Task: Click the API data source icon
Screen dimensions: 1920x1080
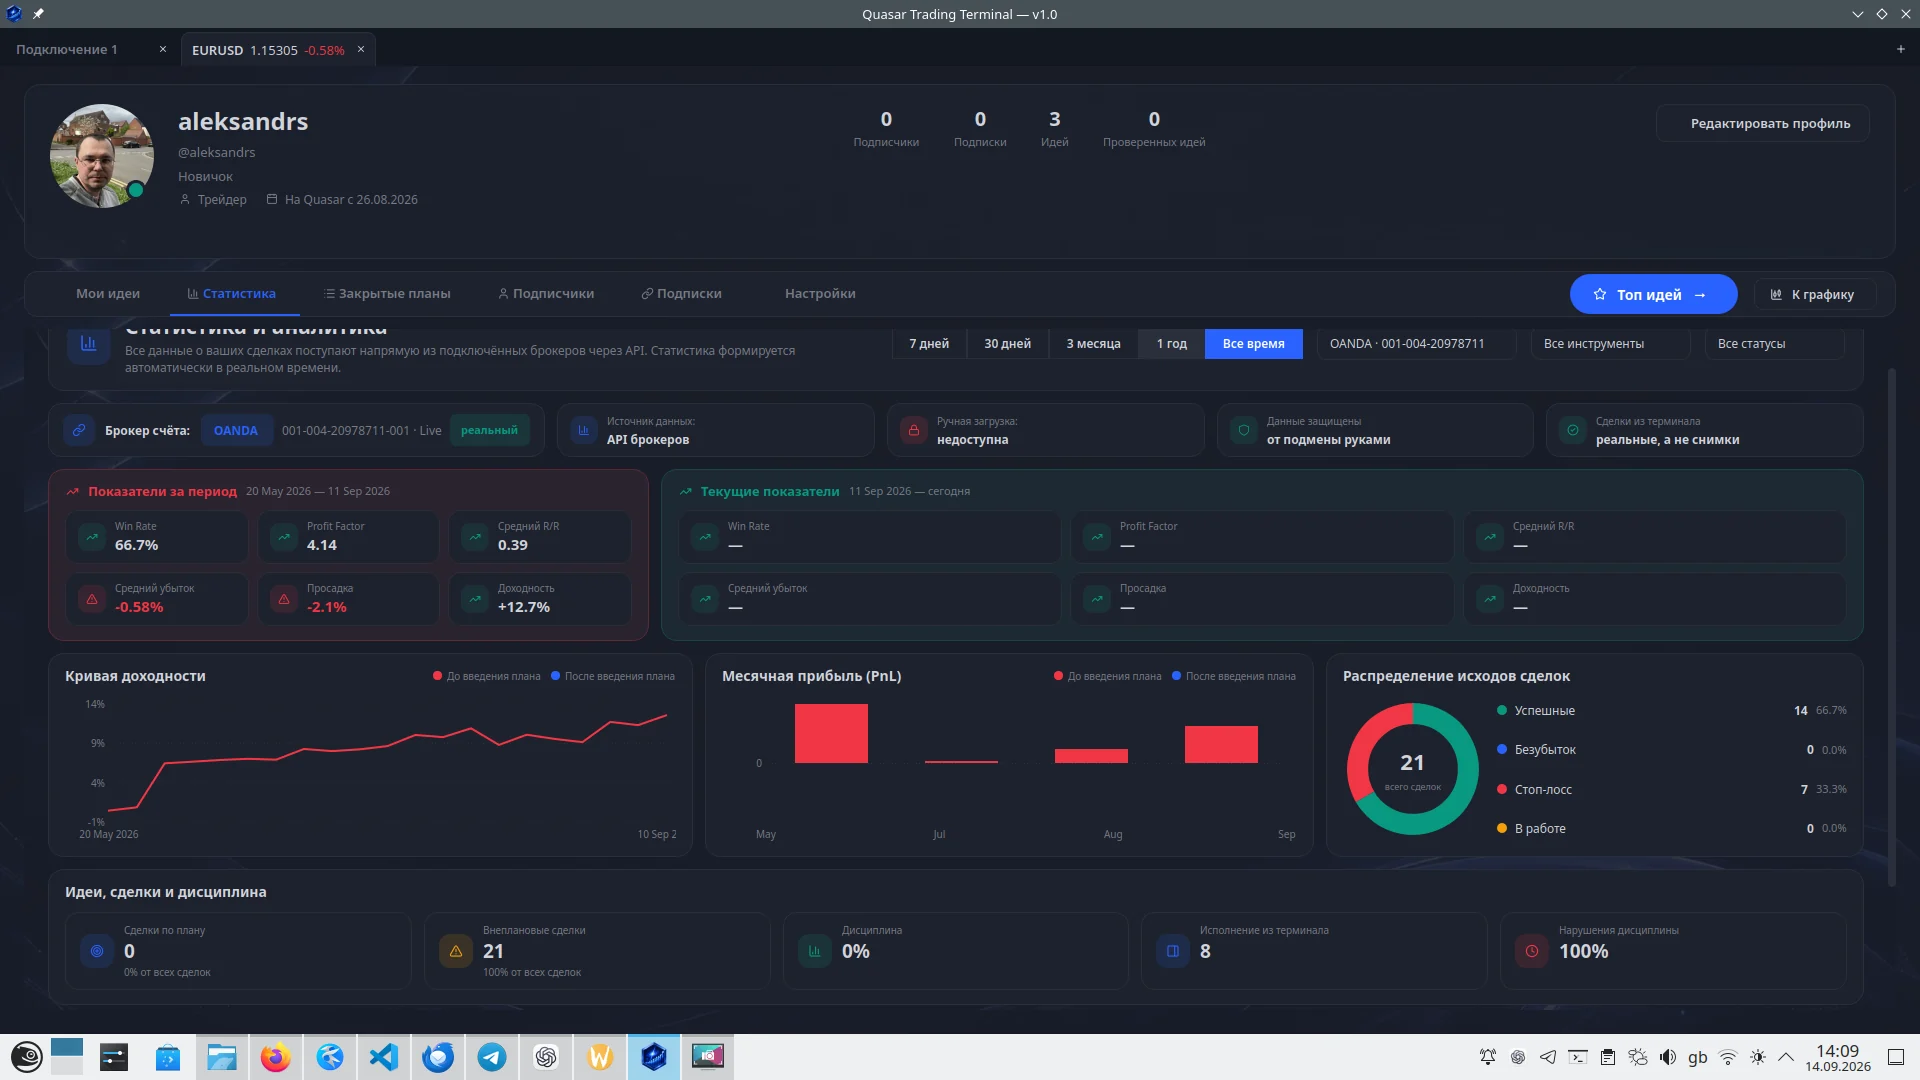Action: (x=583, y=430)
